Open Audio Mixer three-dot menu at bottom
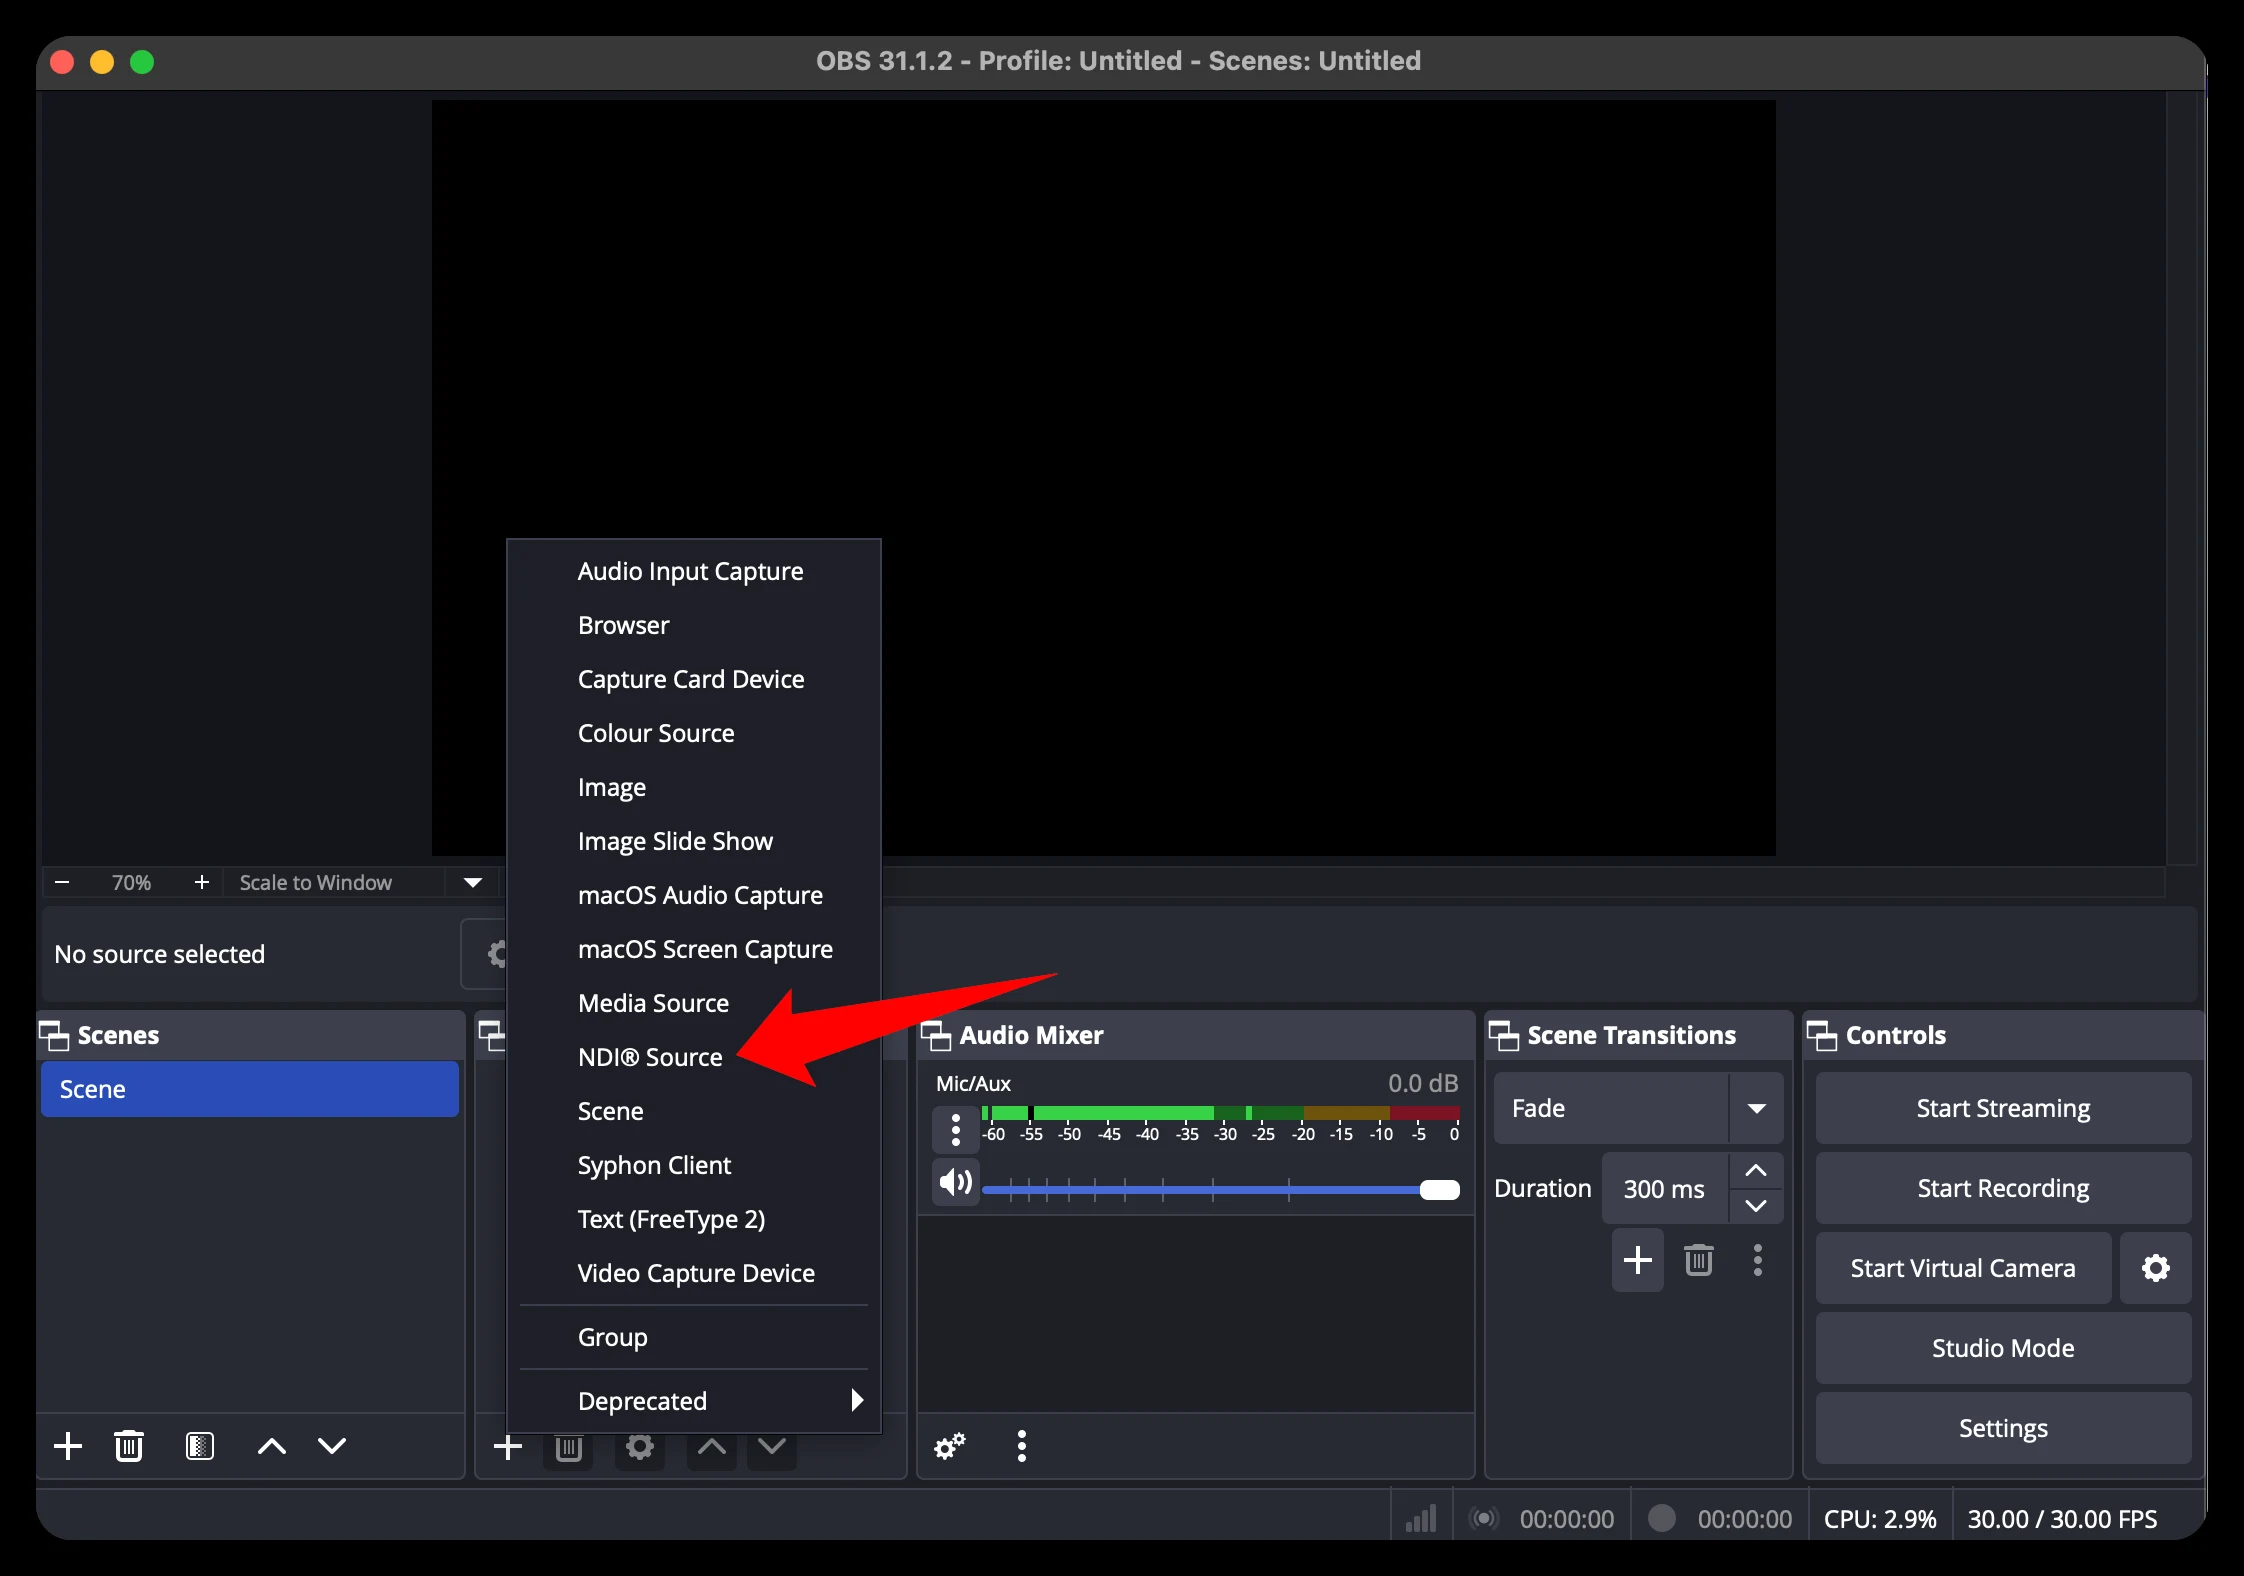 tap(1021, 1446)
